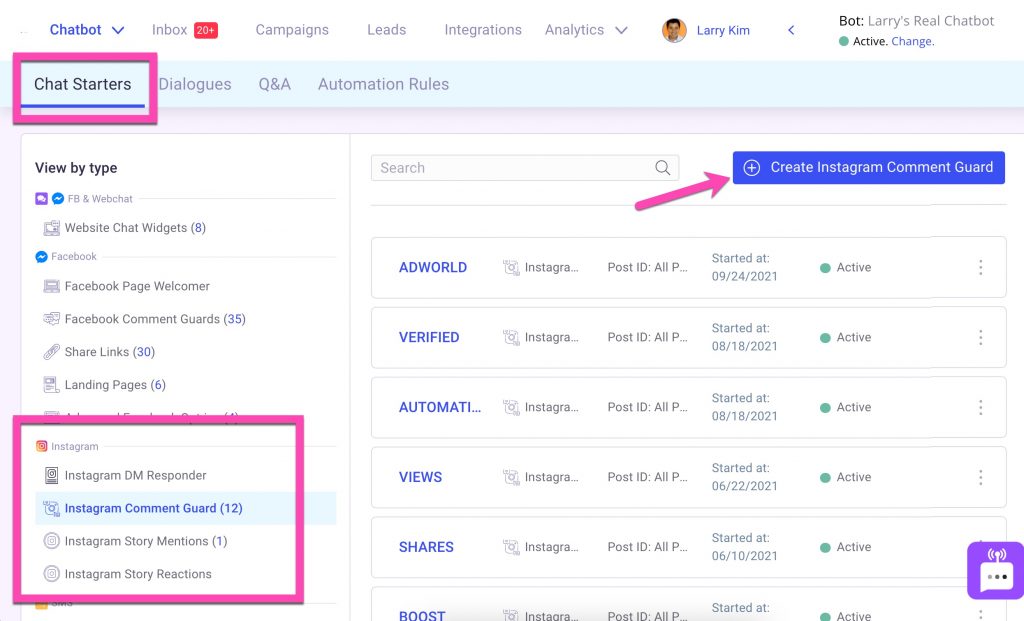
Task: Click the Instagram type icon in VIEWS row
Action: [511, 477]
